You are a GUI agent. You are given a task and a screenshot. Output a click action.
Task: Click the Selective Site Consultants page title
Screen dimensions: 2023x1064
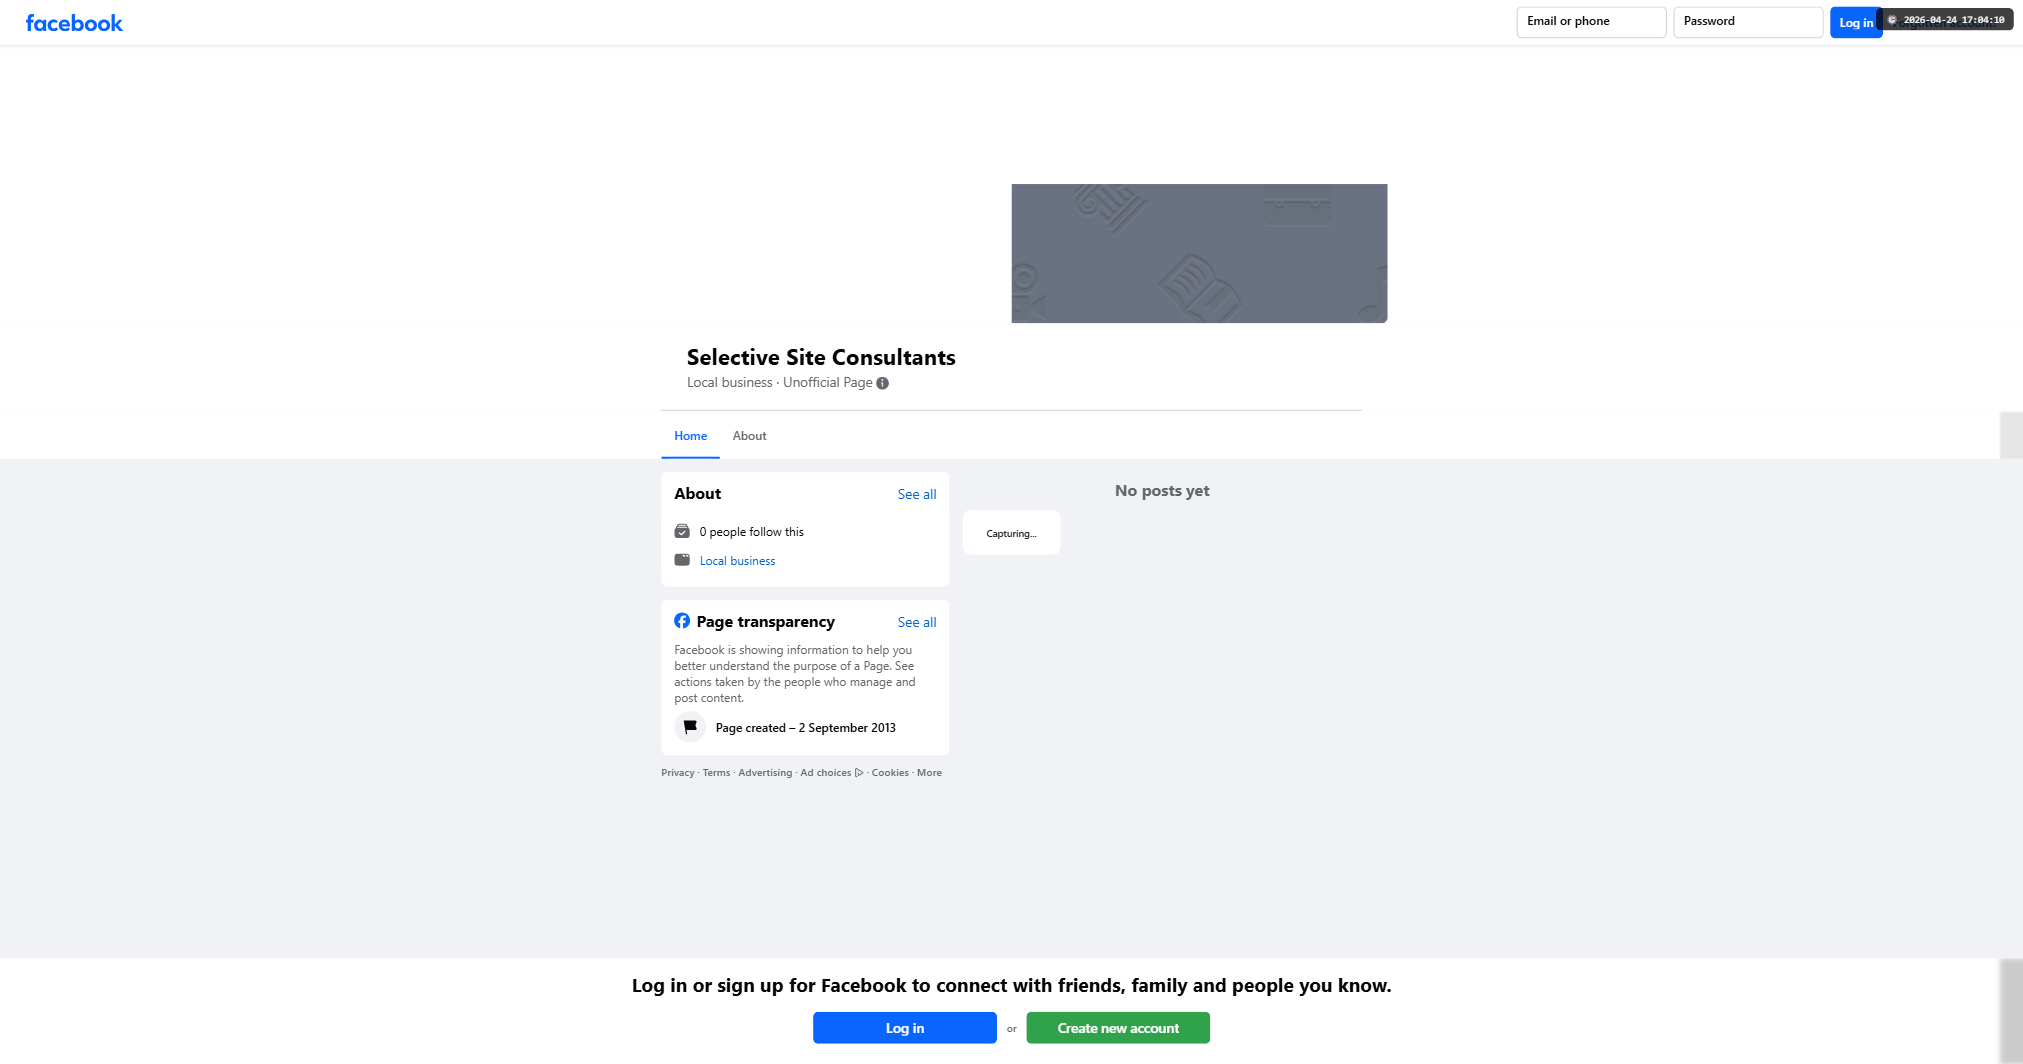[821, 357]
